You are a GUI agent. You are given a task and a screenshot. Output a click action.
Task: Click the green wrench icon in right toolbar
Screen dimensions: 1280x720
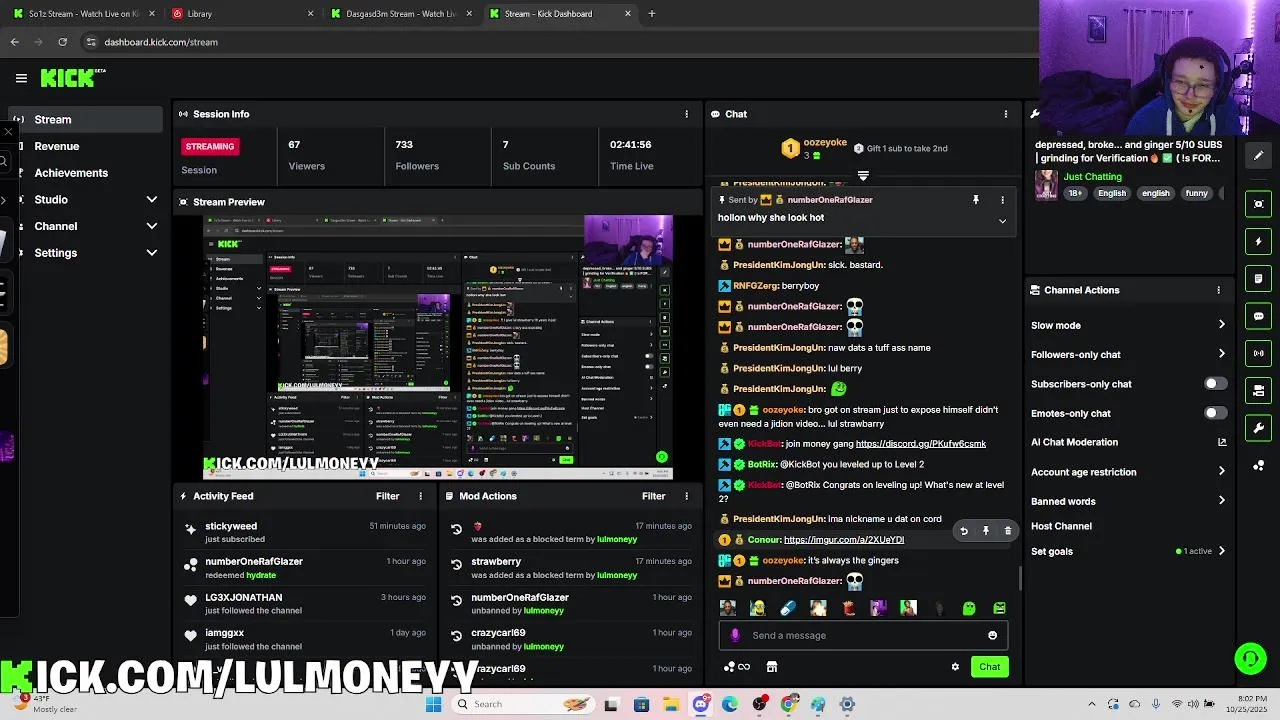click(x=1258, y=428)
